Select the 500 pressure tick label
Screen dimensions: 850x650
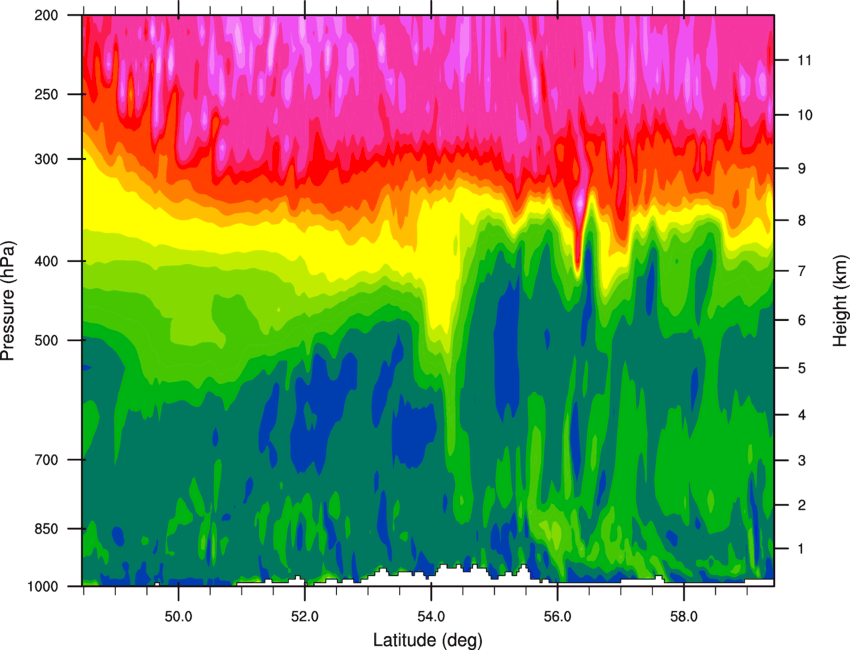[46, 340]
